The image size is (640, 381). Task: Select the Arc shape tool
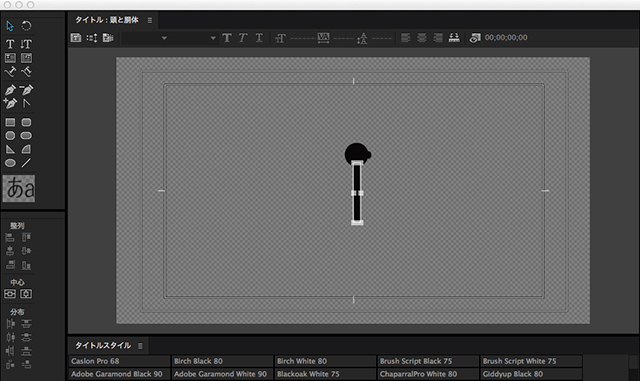26,149
